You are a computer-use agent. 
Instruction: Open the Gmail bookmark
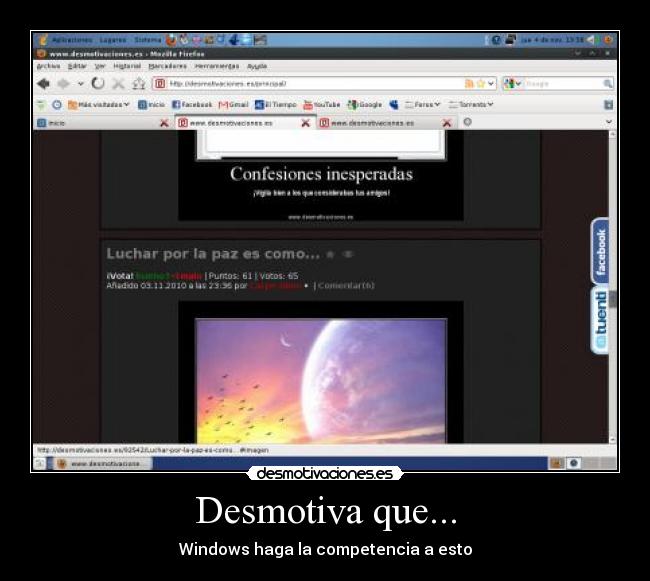[x=233, y=105]
